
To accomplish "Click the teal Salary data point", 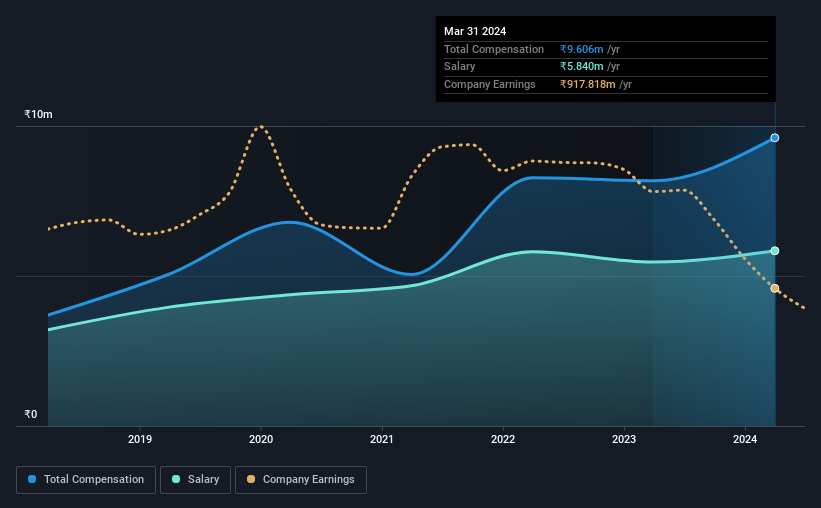I will [774, 251].
